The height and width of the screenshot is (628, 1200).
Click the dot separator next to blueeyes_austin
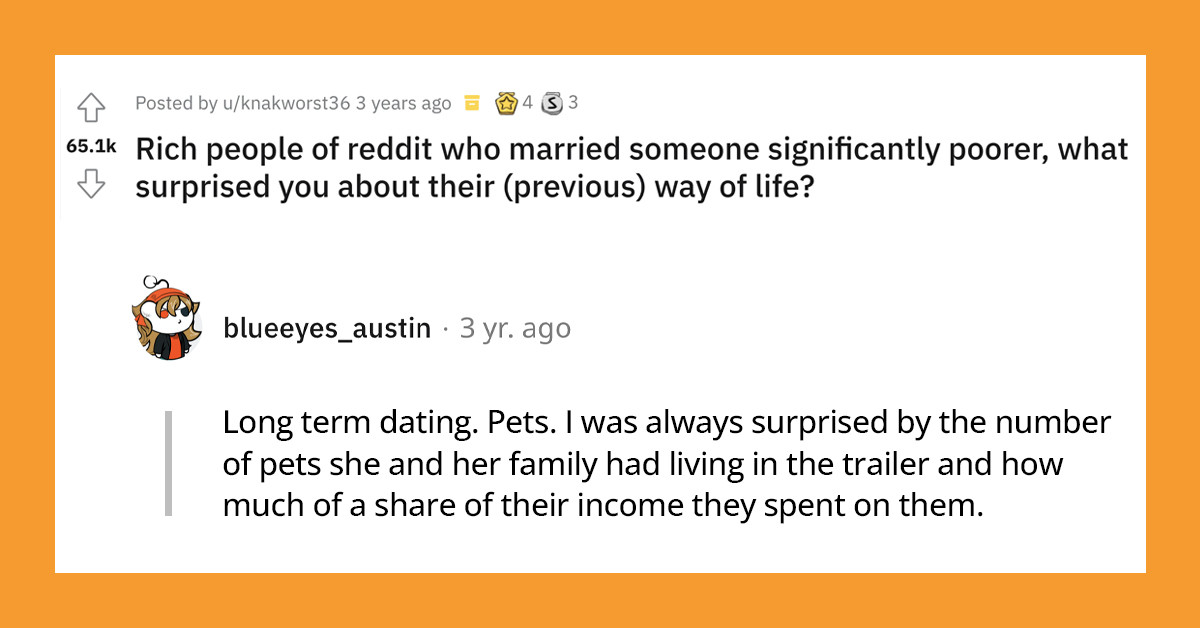point(447,327)
